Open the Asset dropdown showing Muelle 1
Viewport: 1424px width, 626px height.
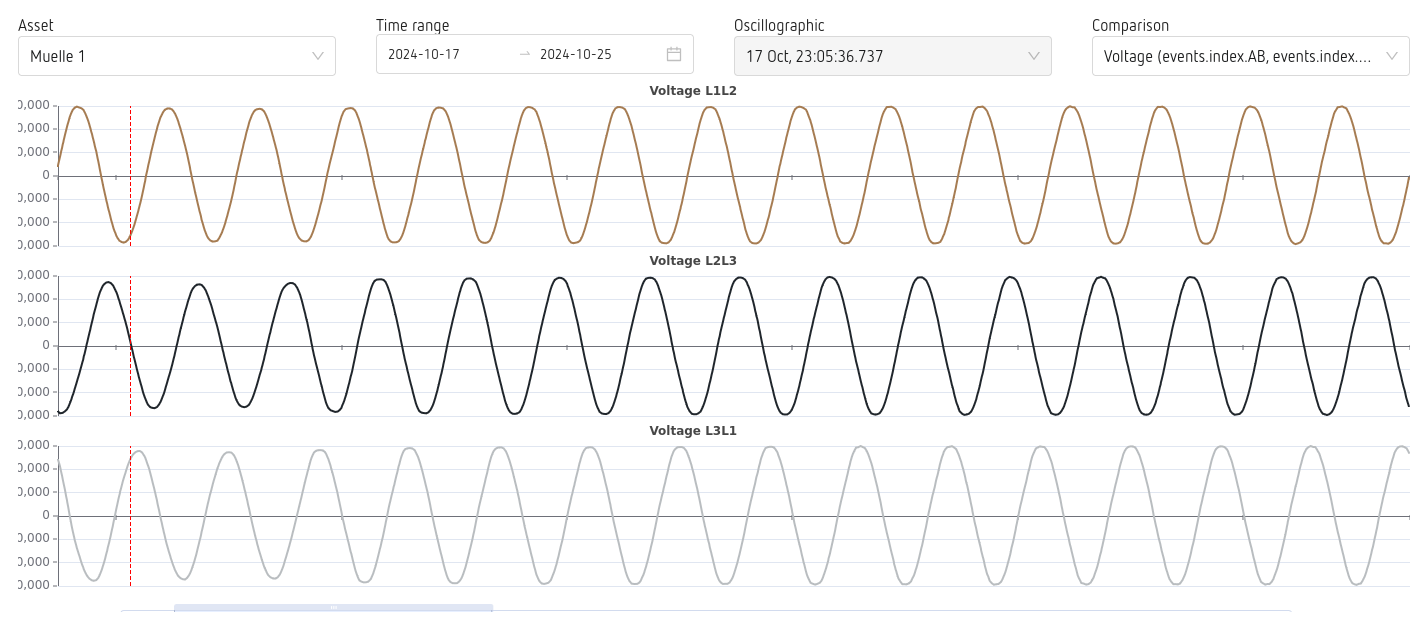pyautogui.click(x=170, y=56)
